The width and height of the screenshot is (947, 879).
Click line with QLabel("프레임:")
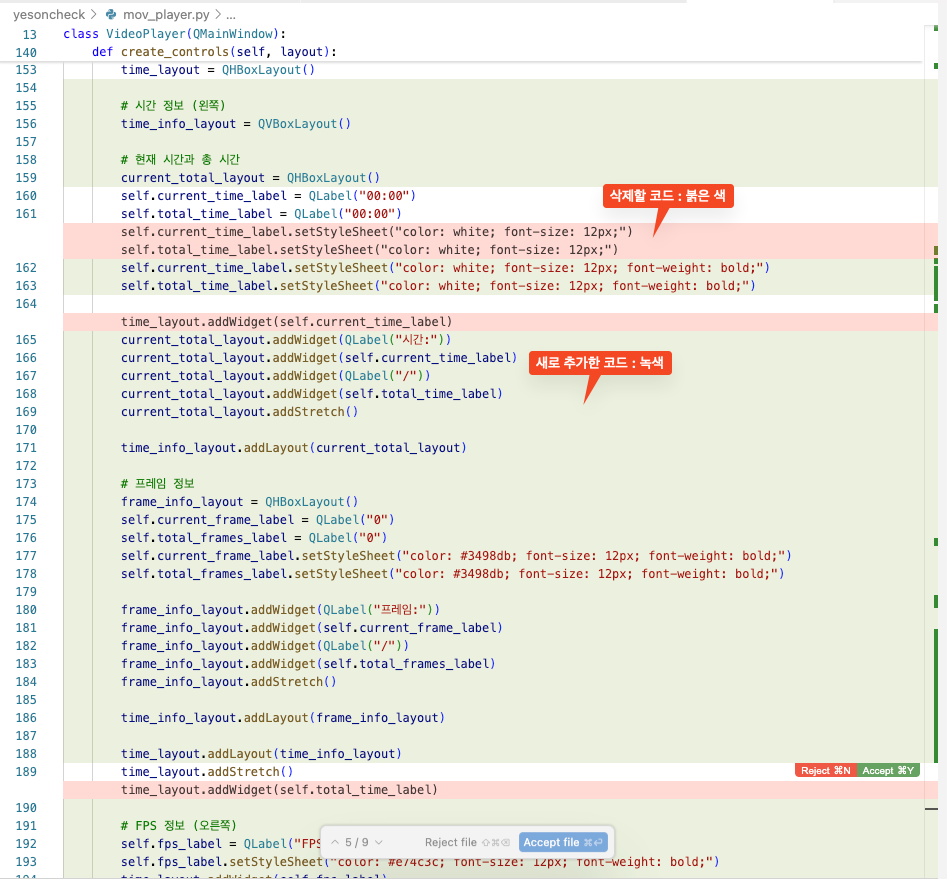point(280,610)
